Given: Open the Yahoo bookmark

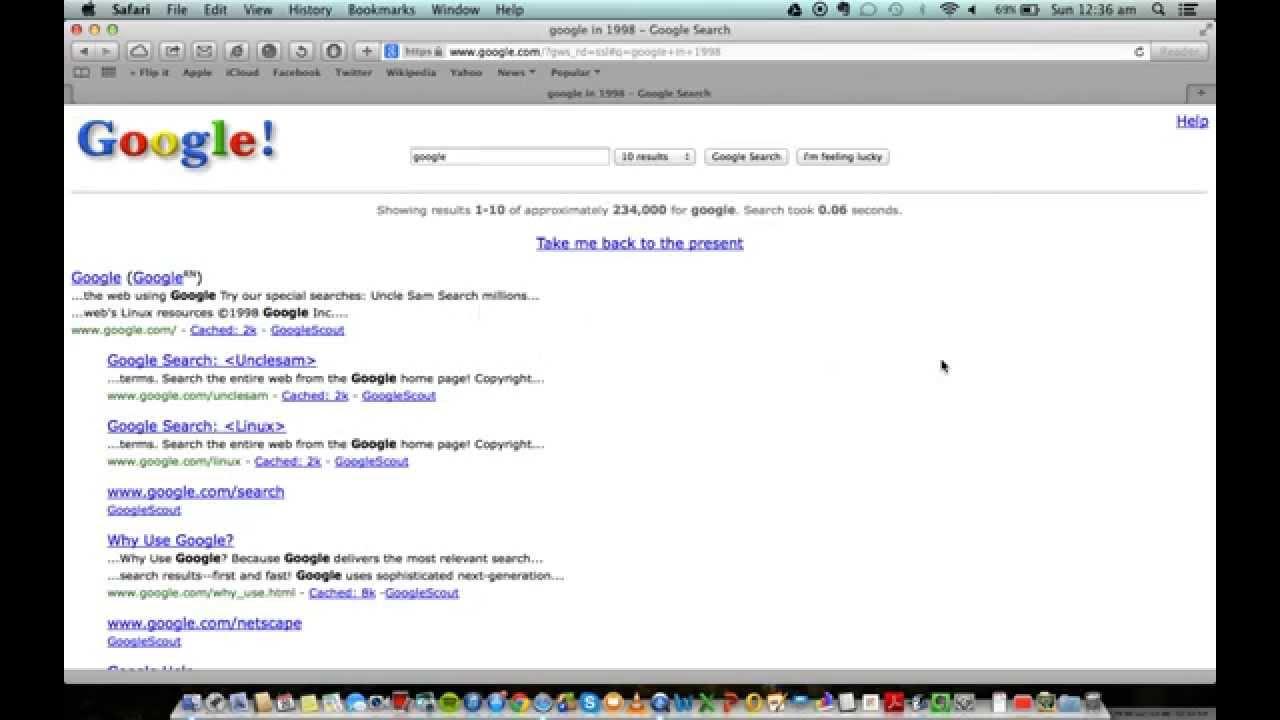Looking at the screenshot, I should coord(466,73).
